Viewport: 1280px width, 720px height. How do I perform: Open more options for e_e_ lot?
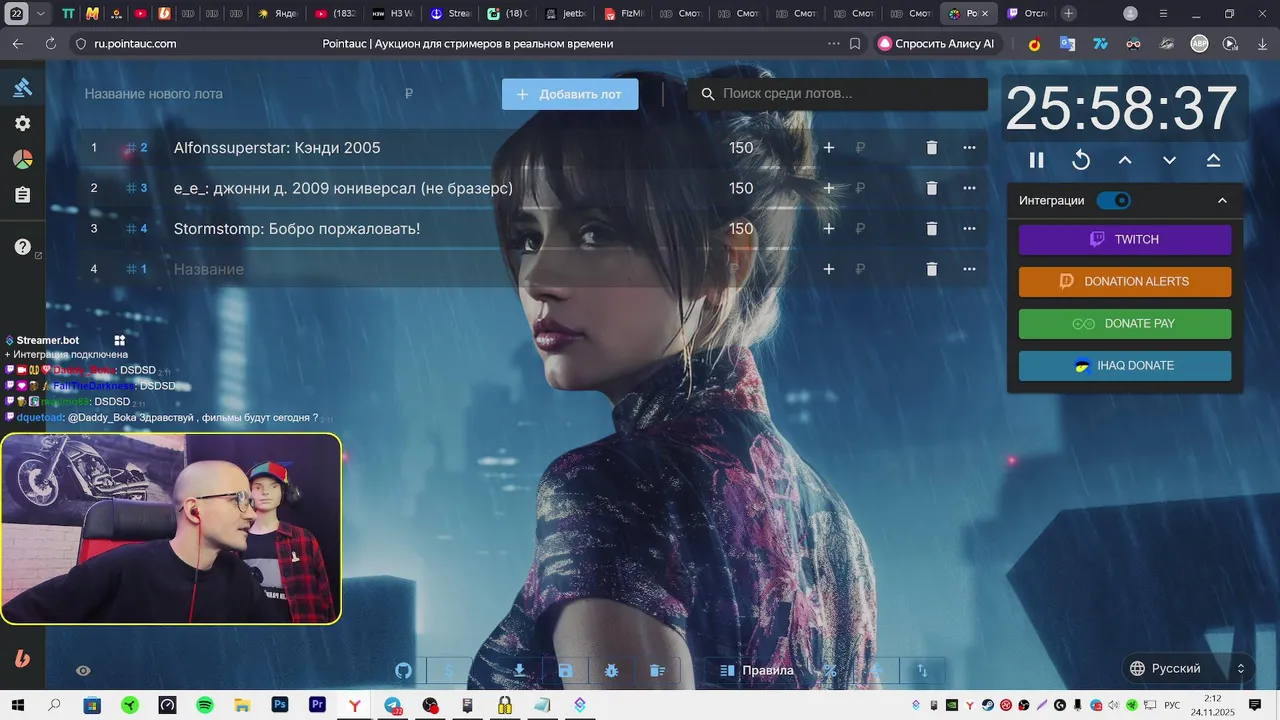point(969,188)
